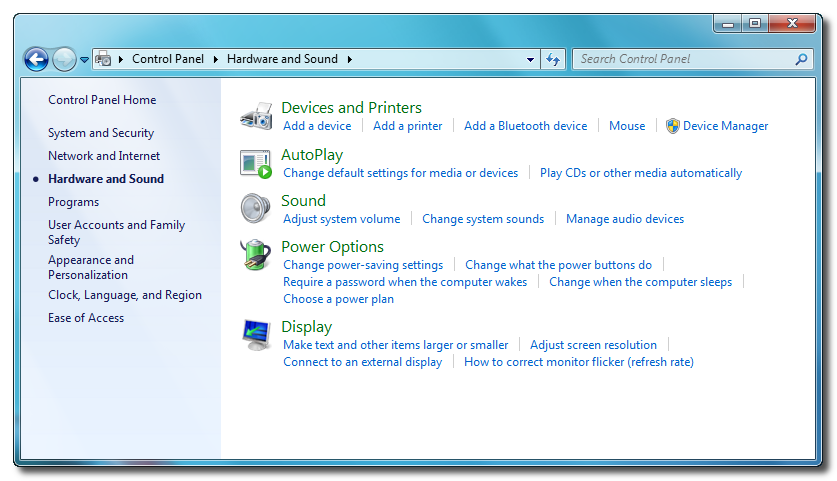Go to System and Security
Screen dimensions: 837x481
[x=101, y=133]
